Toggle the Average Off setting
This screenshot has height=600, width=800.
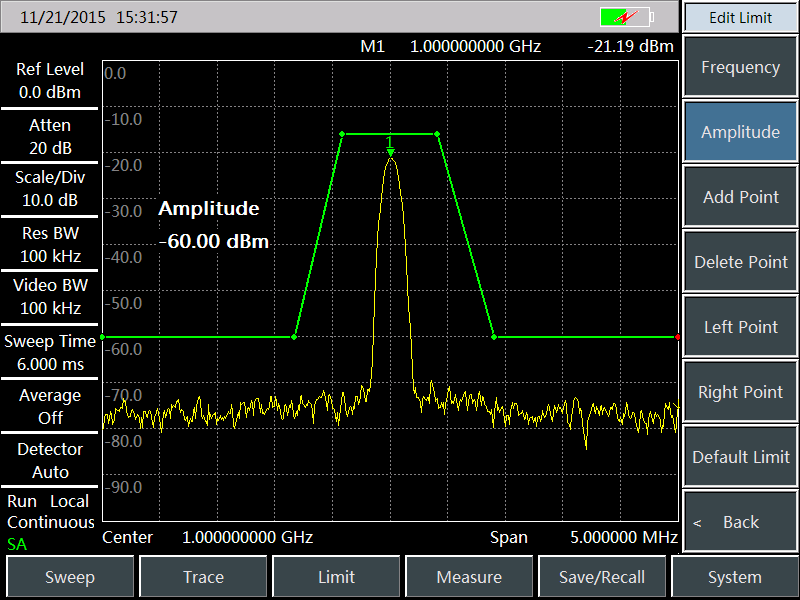(50, 407)
